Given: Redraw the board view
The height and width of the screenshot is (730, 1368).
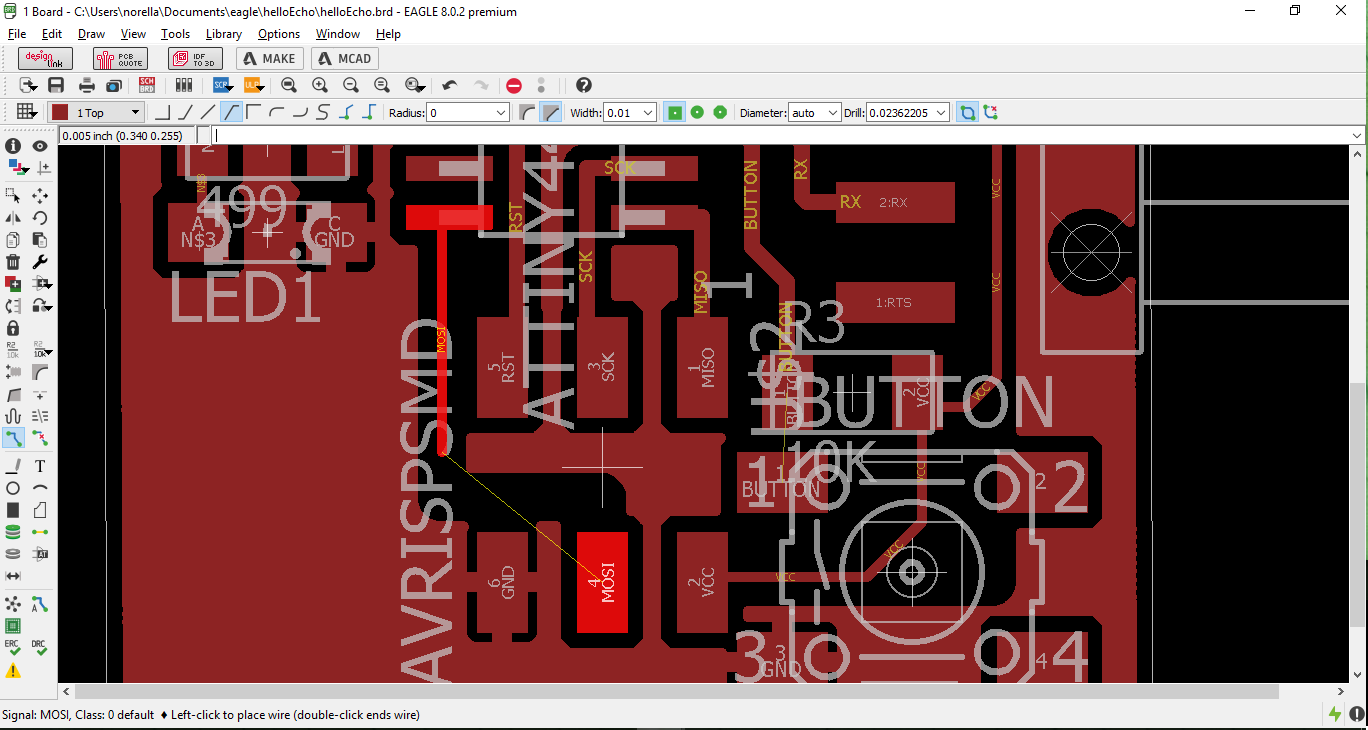Looking at the screenshot, I should coord(382,86).
